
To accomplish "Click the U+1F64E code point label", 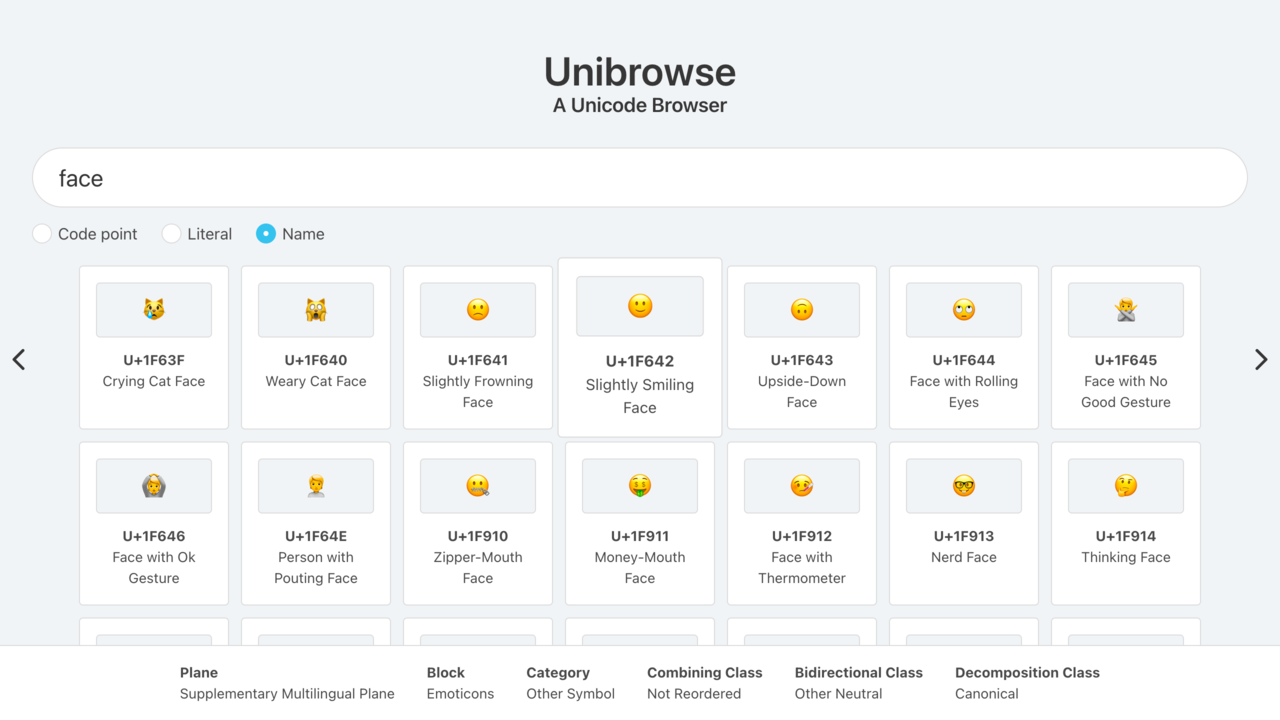I will pos(316,536).
